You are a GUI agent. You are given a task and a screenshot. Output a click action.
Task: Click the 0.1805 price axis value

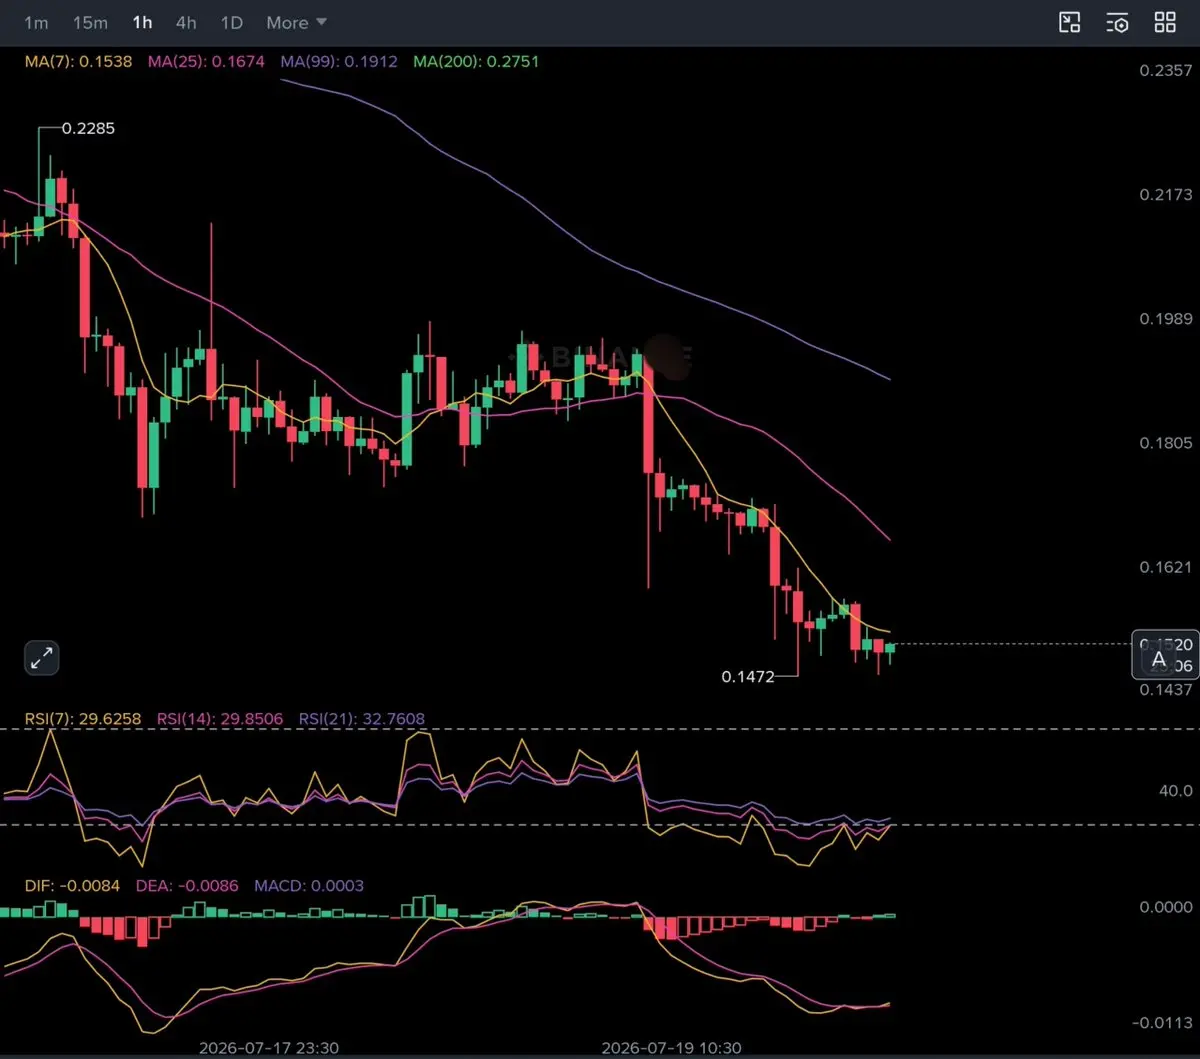click(1166, 443)
